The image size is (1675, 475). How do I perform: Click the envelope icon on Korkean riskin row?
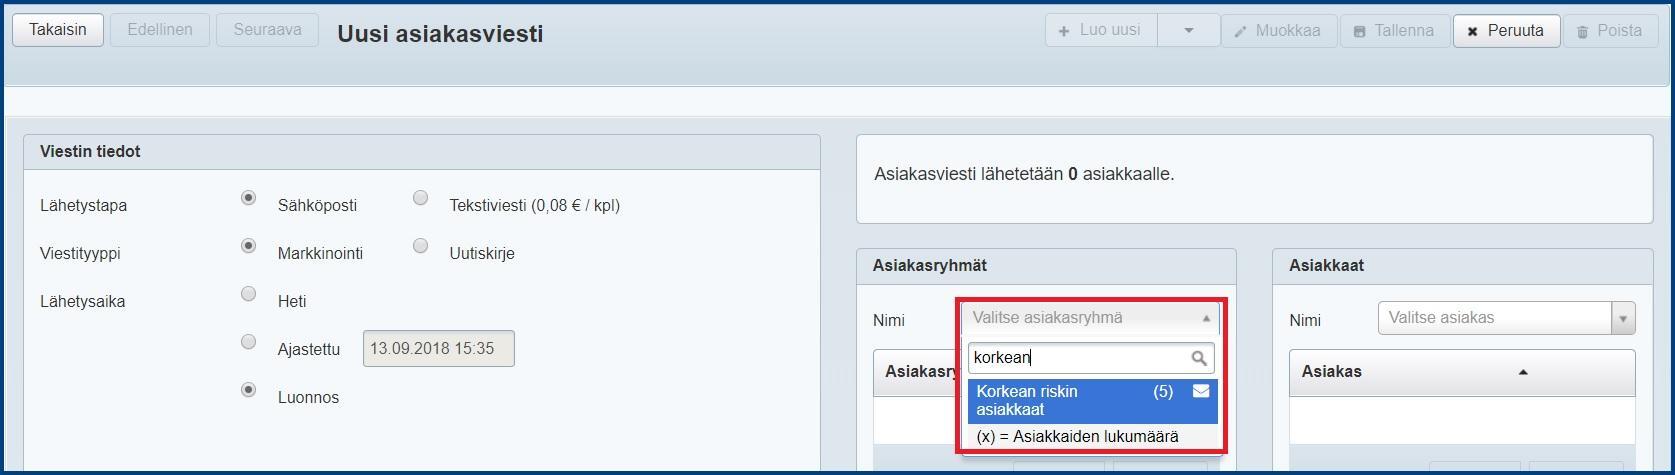1201,392
